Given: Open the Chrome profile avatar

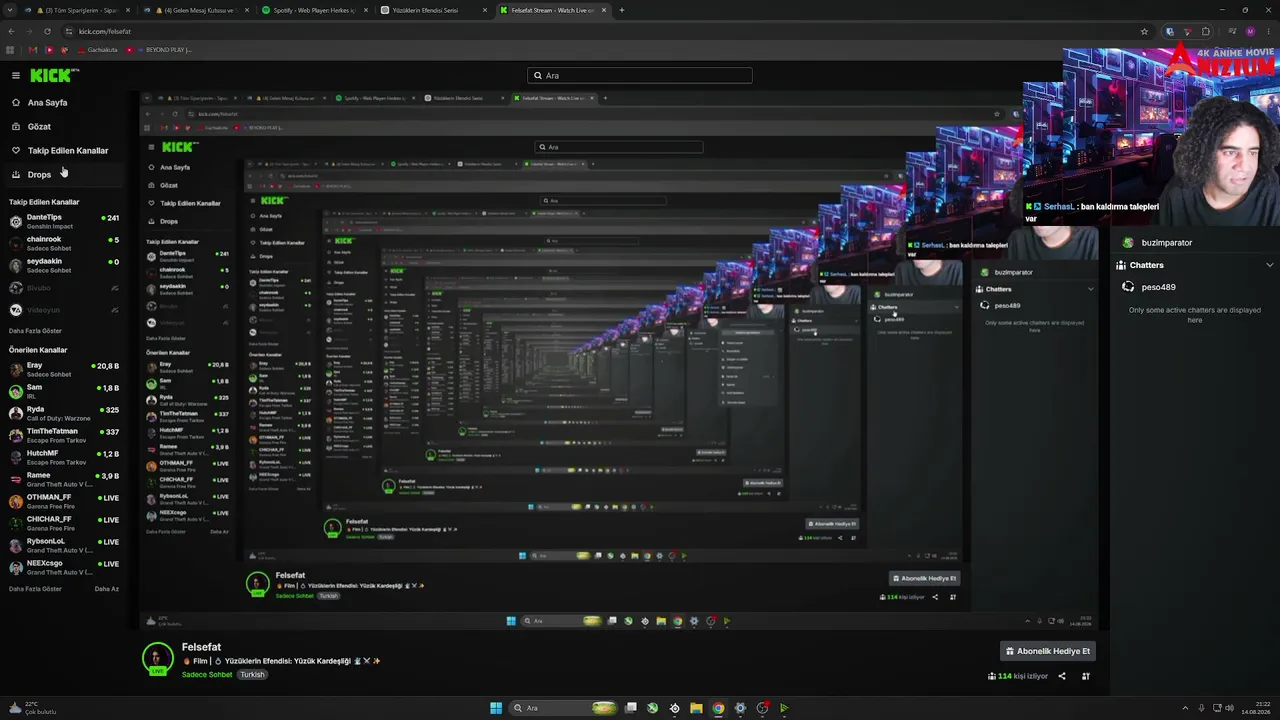Looking at the screenshot, I should [x=1250, y=31].
